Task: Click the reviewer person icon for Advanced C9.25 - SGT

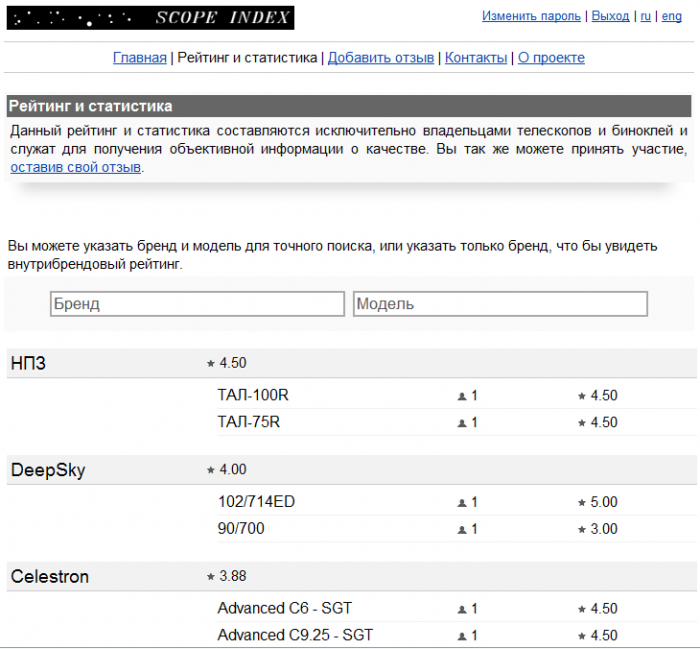Action: tap(462, 636)
